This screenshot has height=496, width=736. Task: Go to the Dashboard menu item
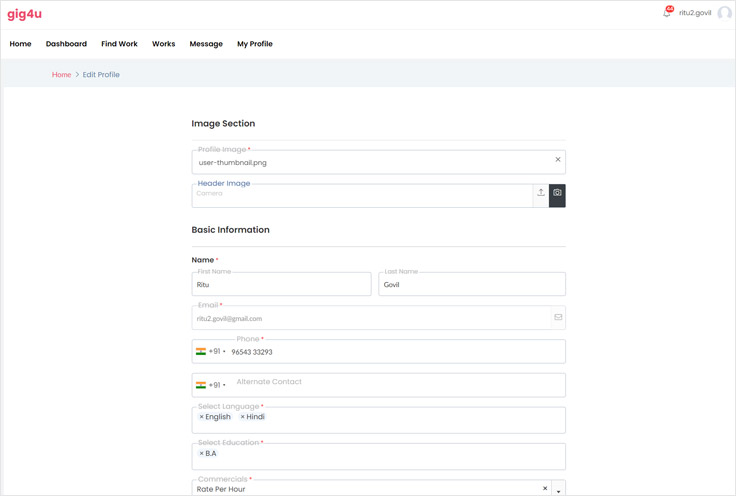pyautogui.click(x=66, y=44)
